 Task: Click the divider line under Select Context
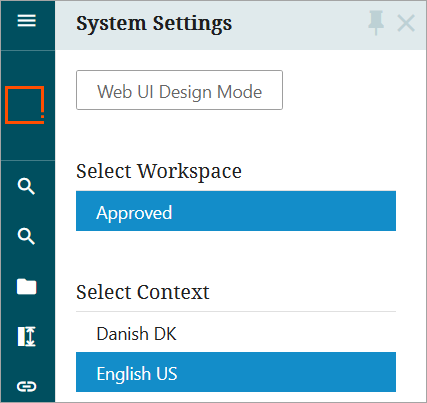click(236, 312)
